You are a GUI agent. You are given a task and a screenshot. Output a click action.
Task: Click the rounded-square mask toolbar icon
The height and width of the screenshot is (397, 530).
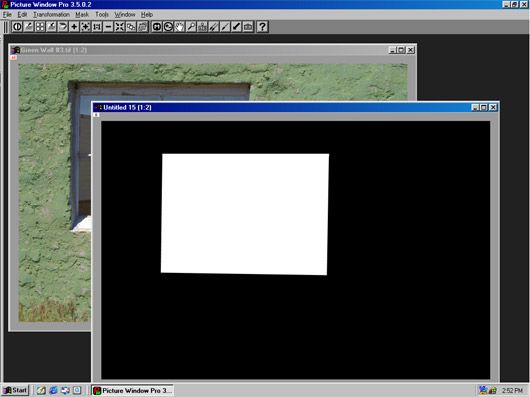click(x=157, y=27)
